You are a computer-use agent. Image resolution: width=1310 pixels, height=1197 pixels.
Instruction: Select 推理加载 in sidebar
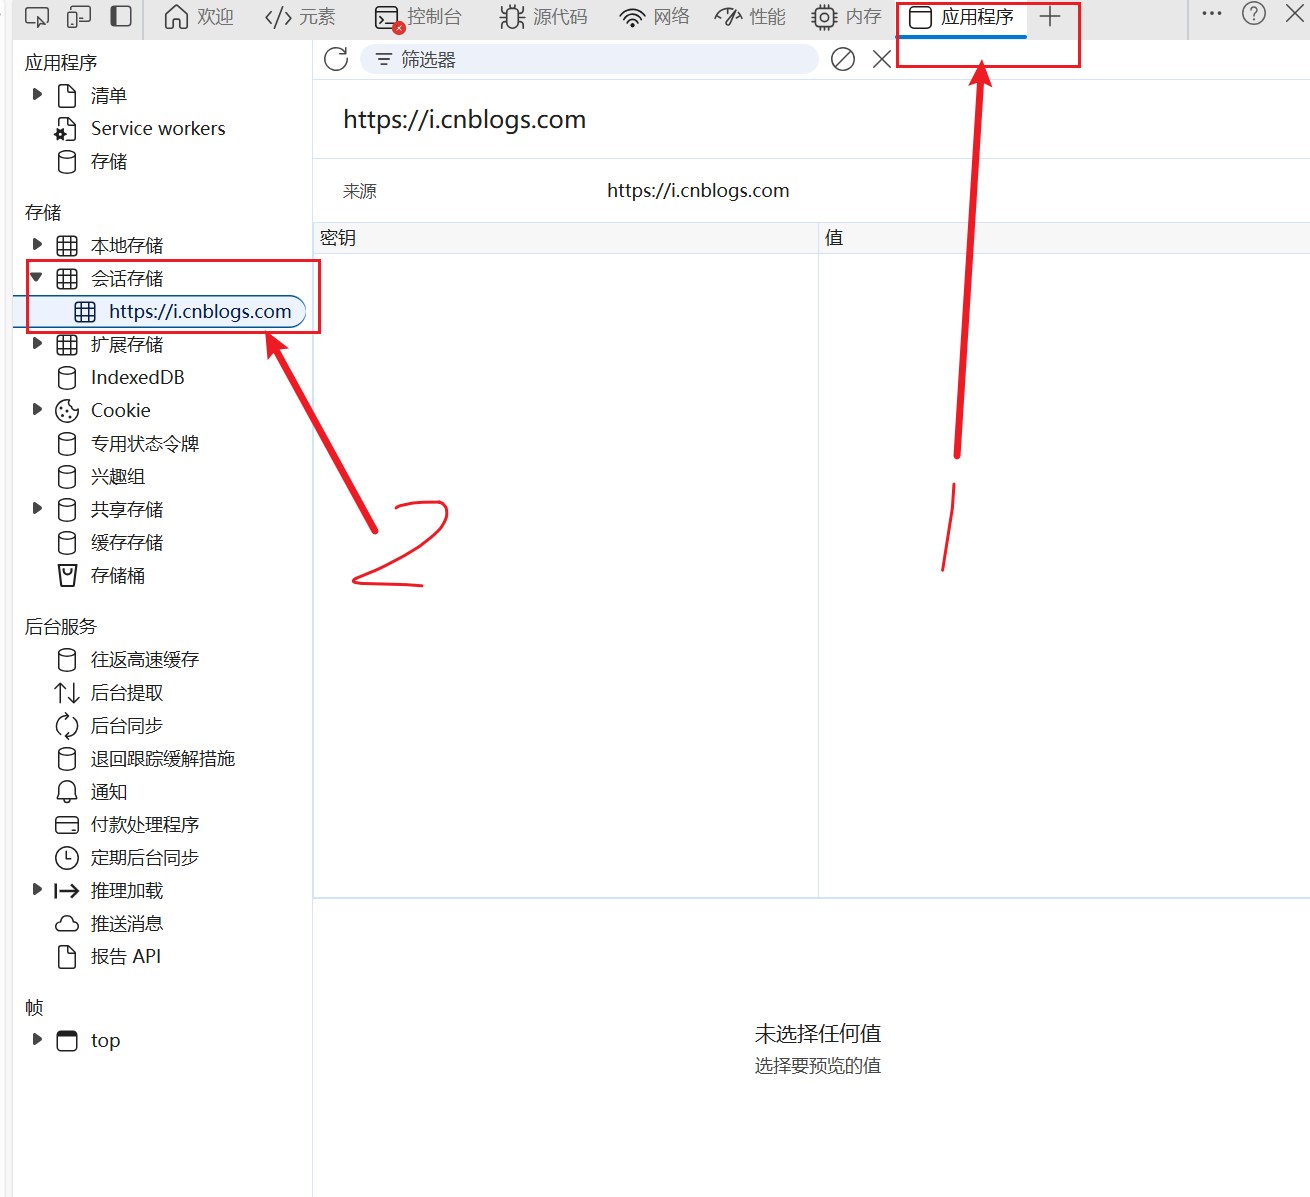coord(127,890)
